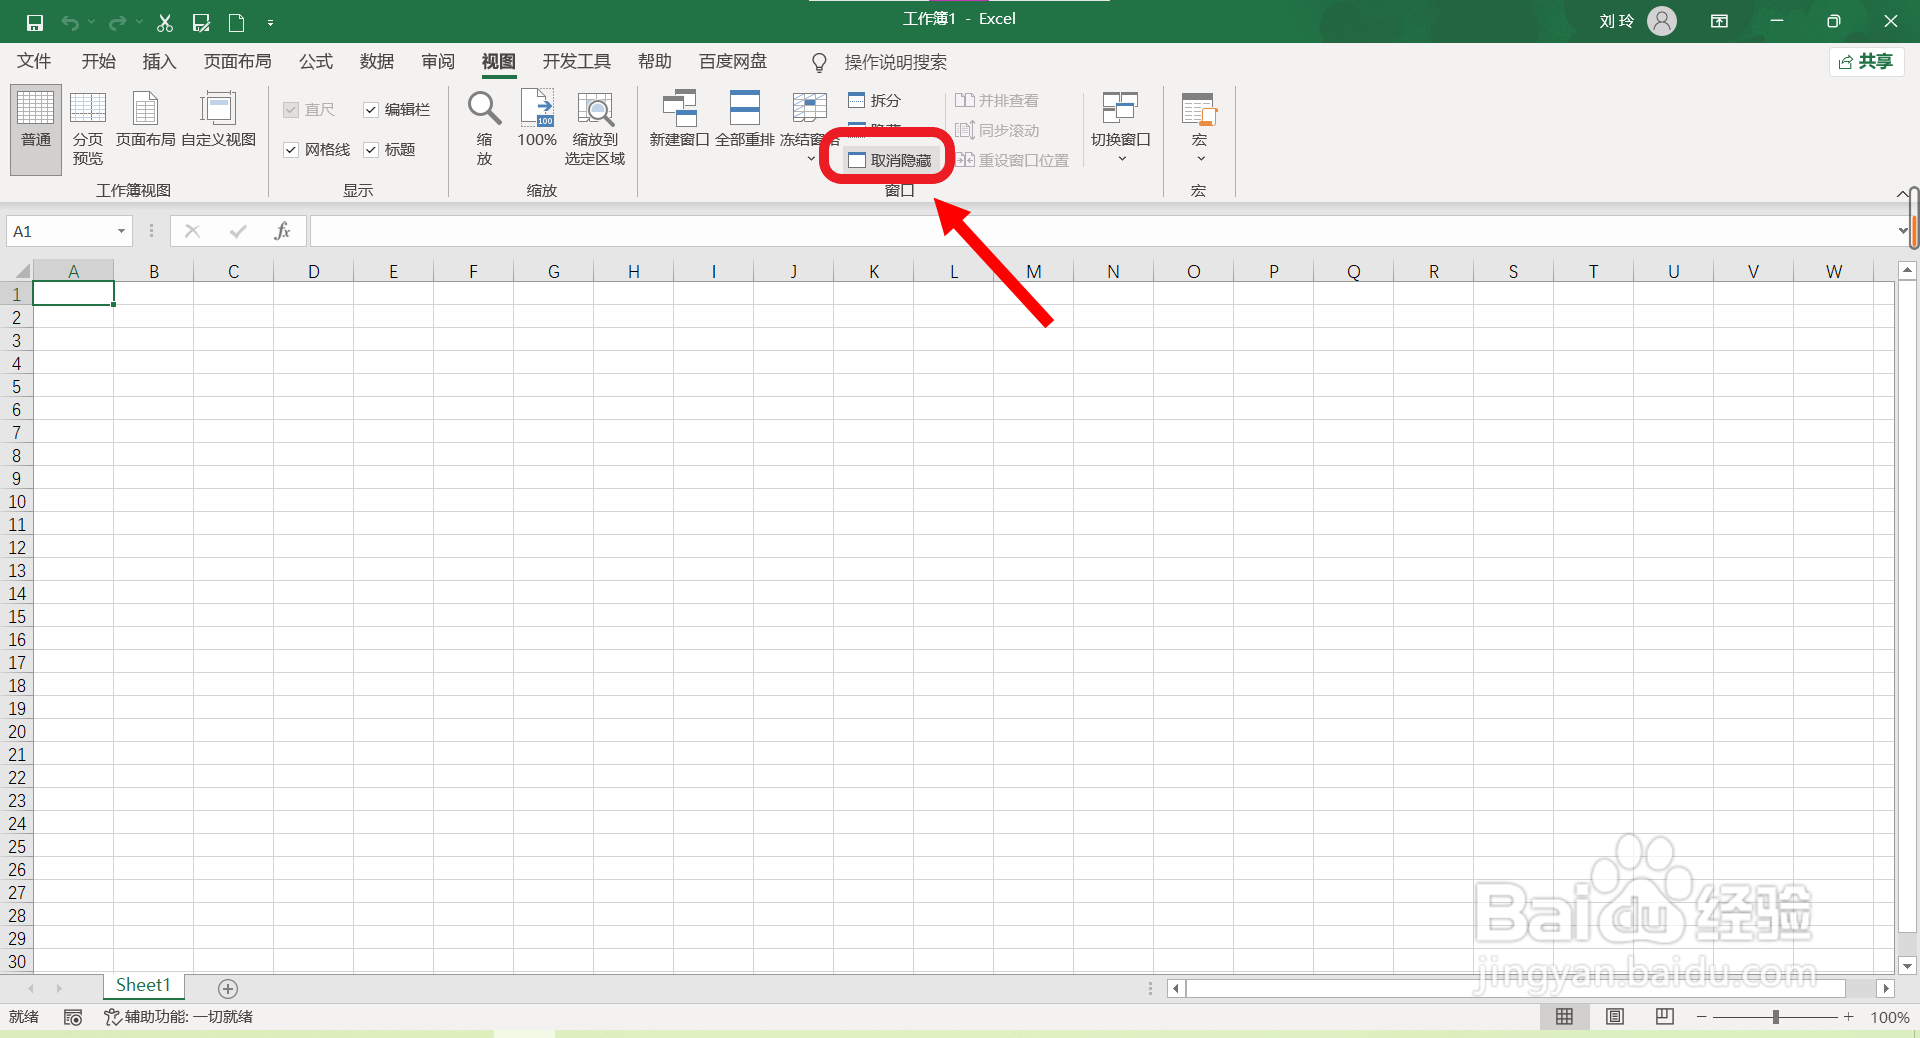Click the Redo arrow icon
The image size is (1920, 1038).
point(118,22)
